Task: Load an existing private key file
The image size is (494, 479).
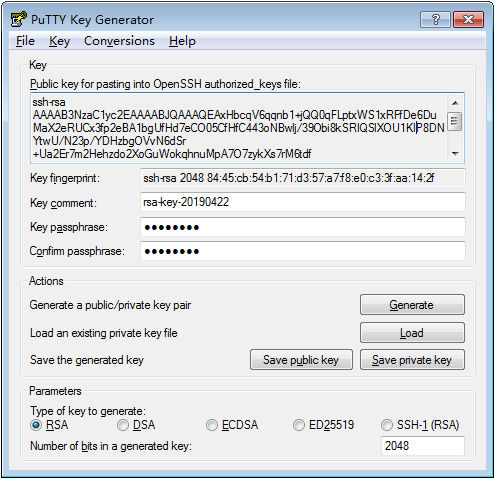Action: click(412, 332)
